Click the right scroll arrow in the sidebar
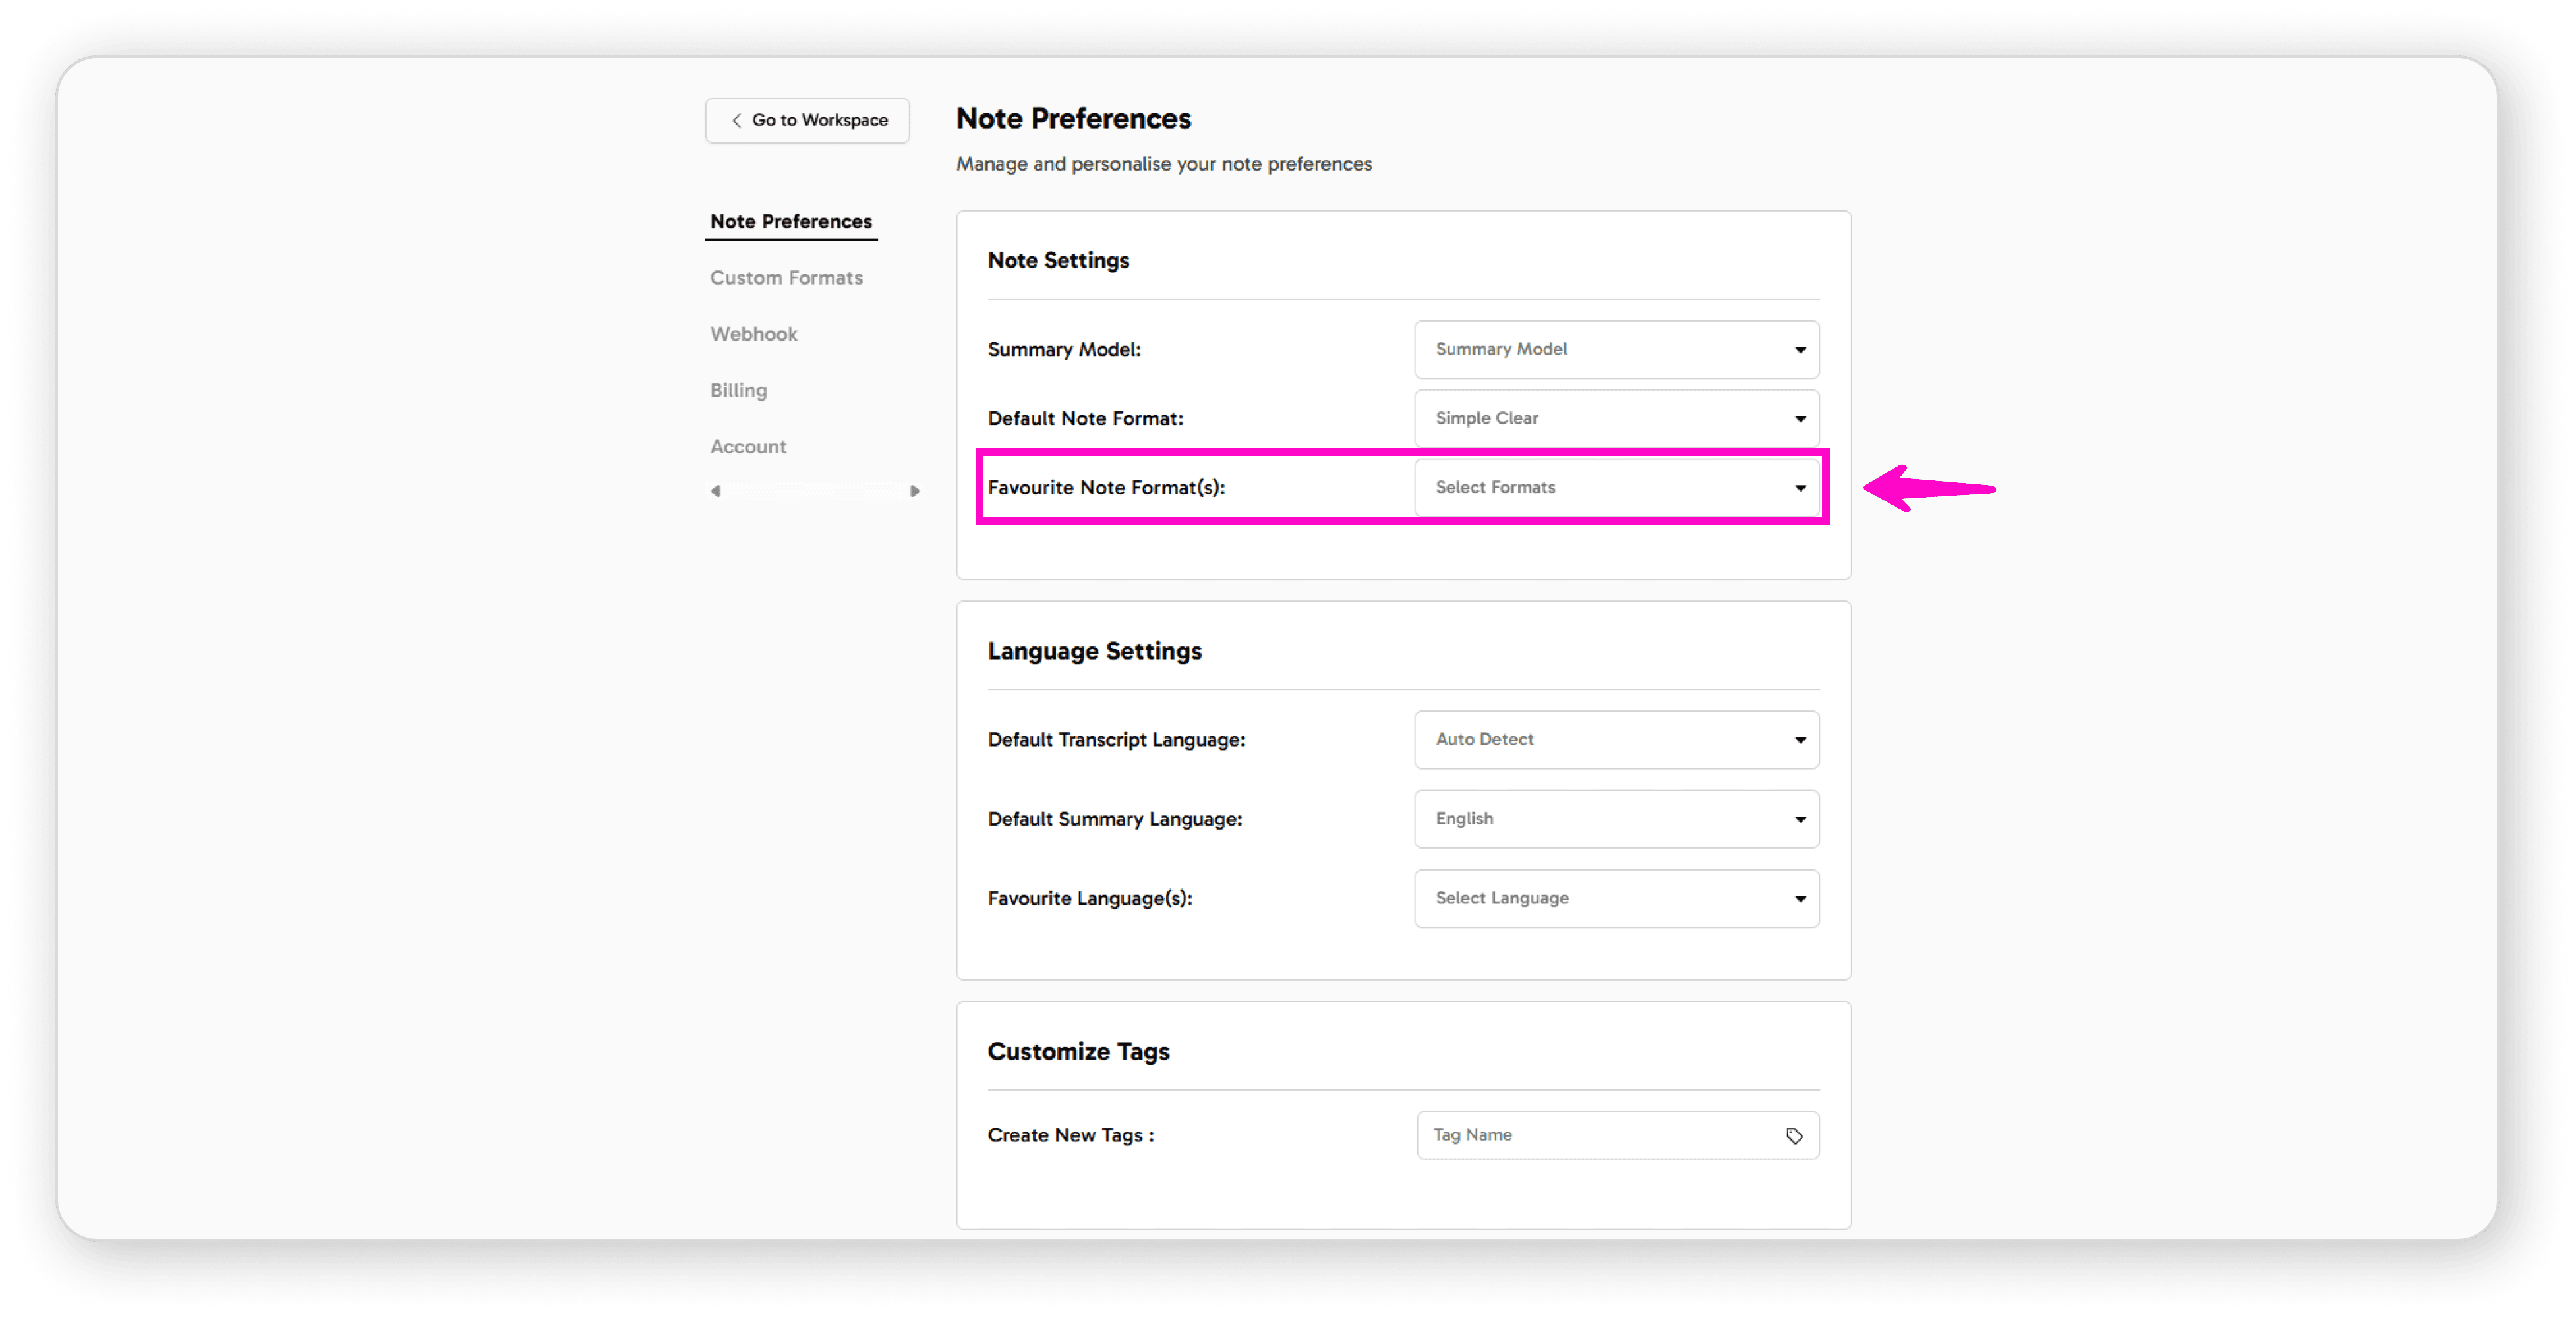Screen dimensions: 2576x1318 point(915,490)
